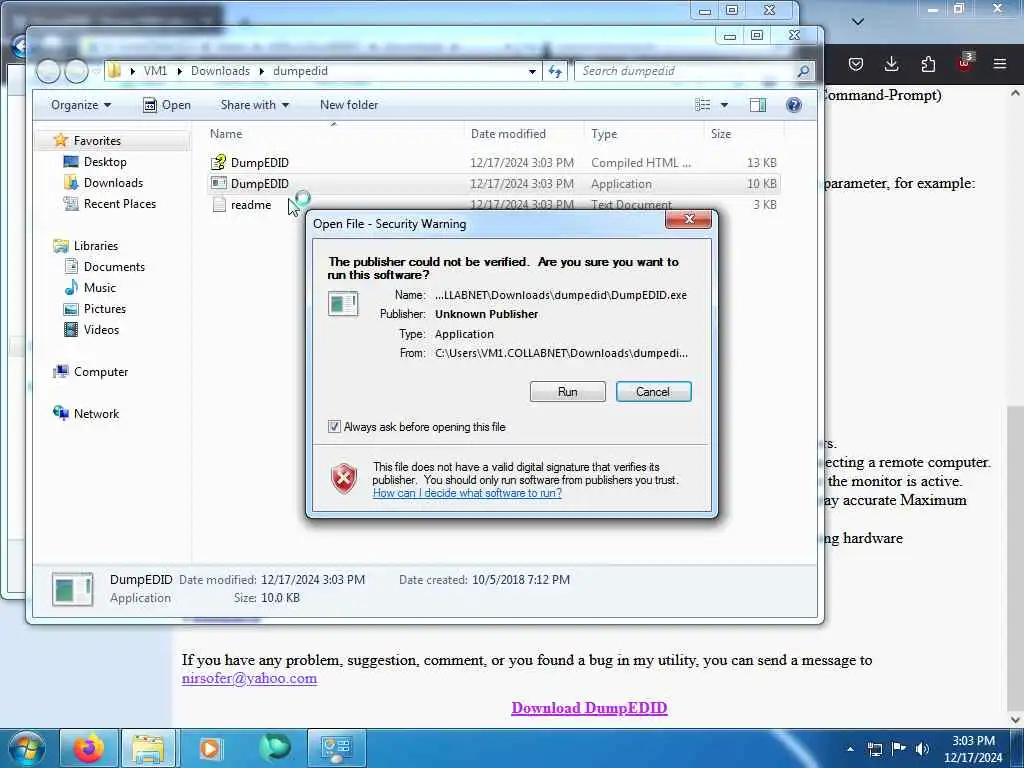This screenshot has height=768, width=1024.
Task: Click the search magnifier icon
Action: tap(803, 71)
